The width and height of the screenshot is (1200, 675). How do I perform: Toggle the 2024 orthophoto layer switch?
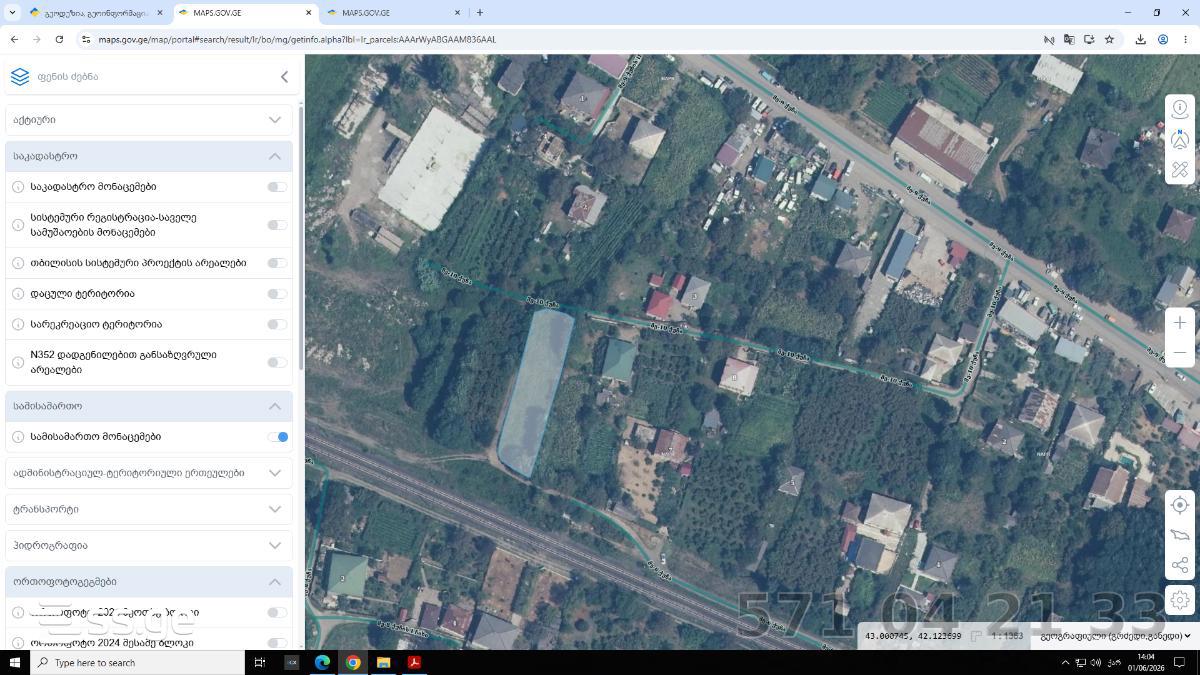(277, 643)
